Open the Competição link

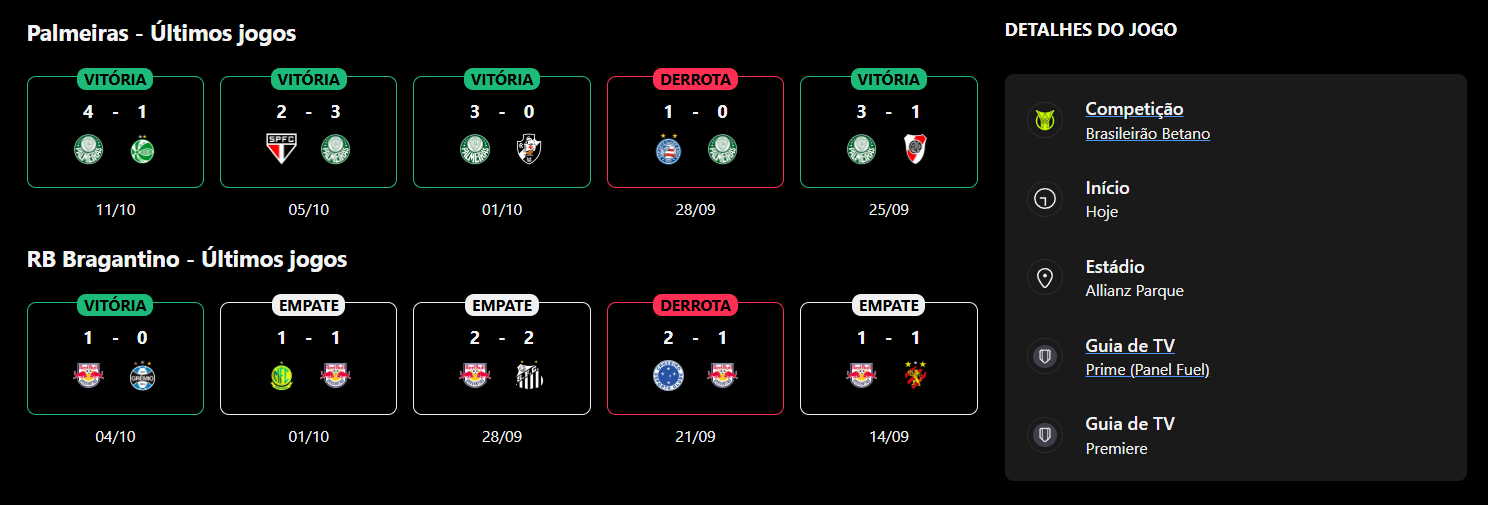1134,109
